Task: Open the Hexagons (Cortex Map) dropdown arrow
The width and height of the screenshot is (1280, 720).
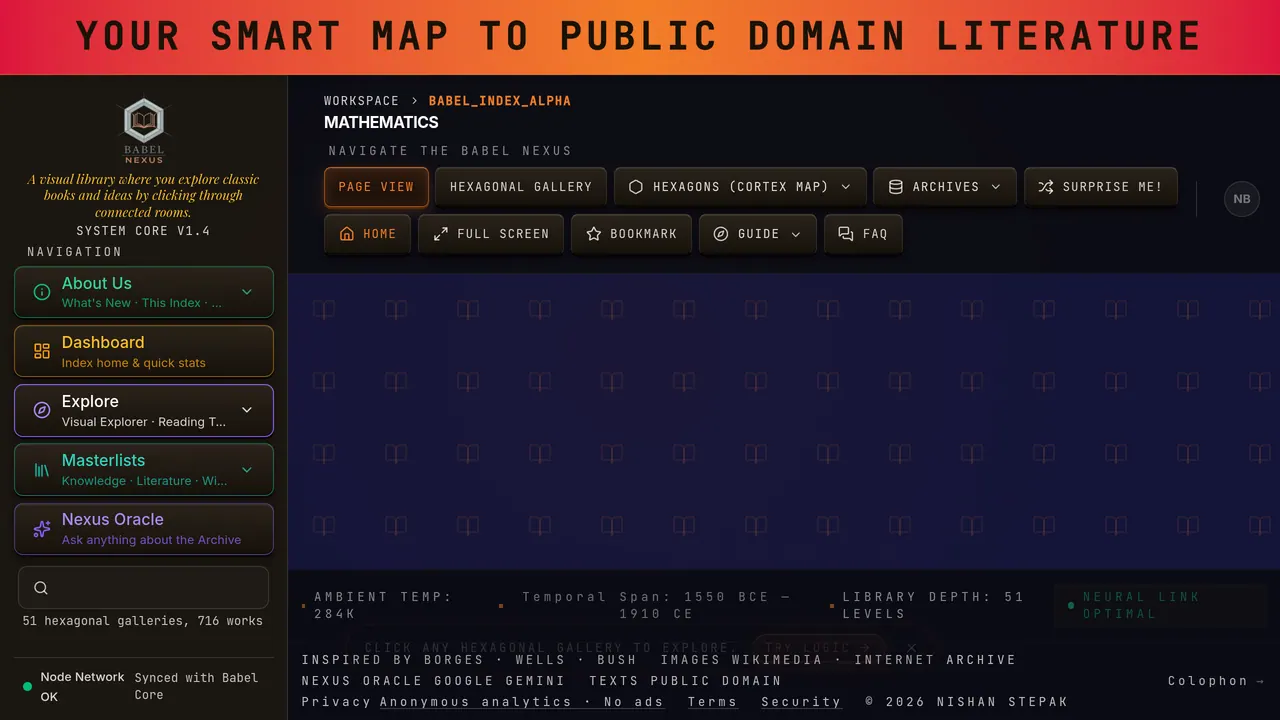Action: tap(846, 187)
